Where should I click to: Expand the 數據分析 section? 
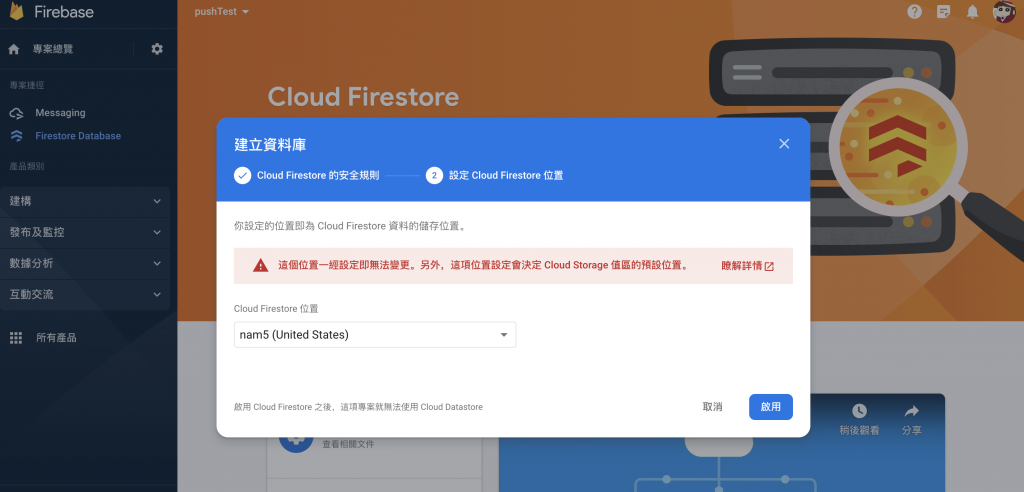click(x=85, y=263)
